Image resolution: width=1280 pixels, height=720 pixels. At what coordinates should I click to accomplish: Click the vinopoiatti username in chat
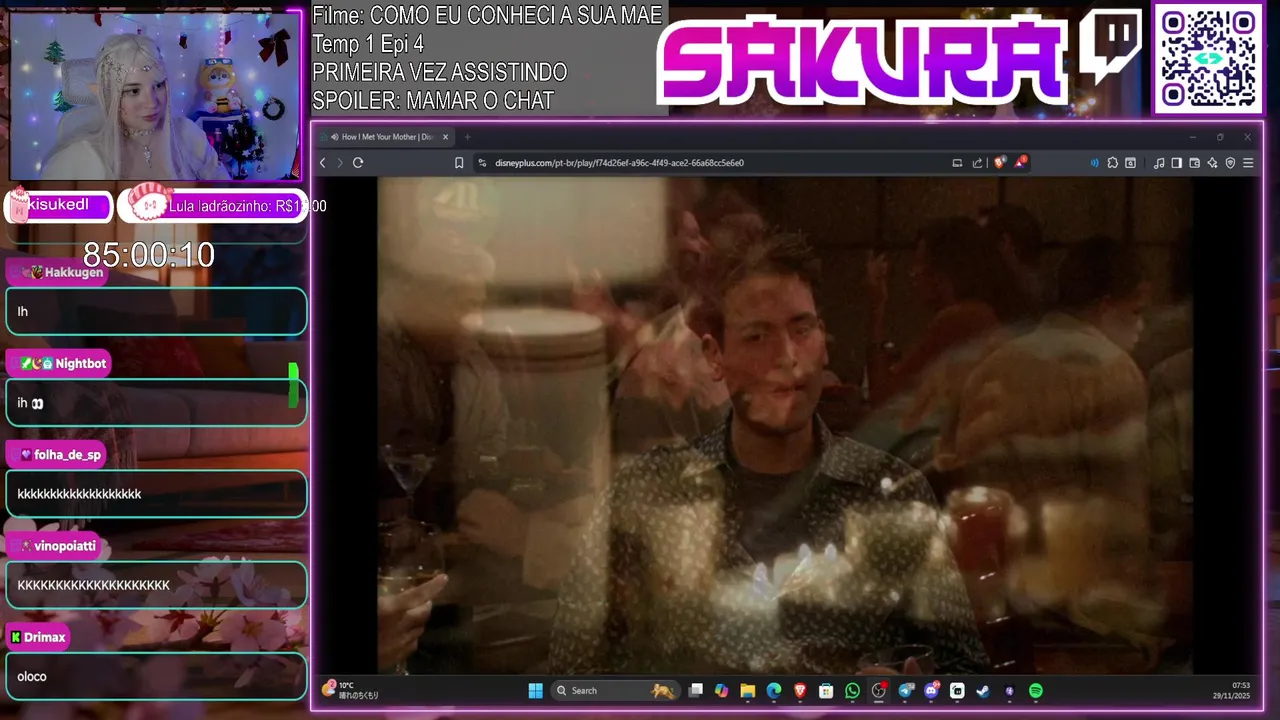coord(65,546)
